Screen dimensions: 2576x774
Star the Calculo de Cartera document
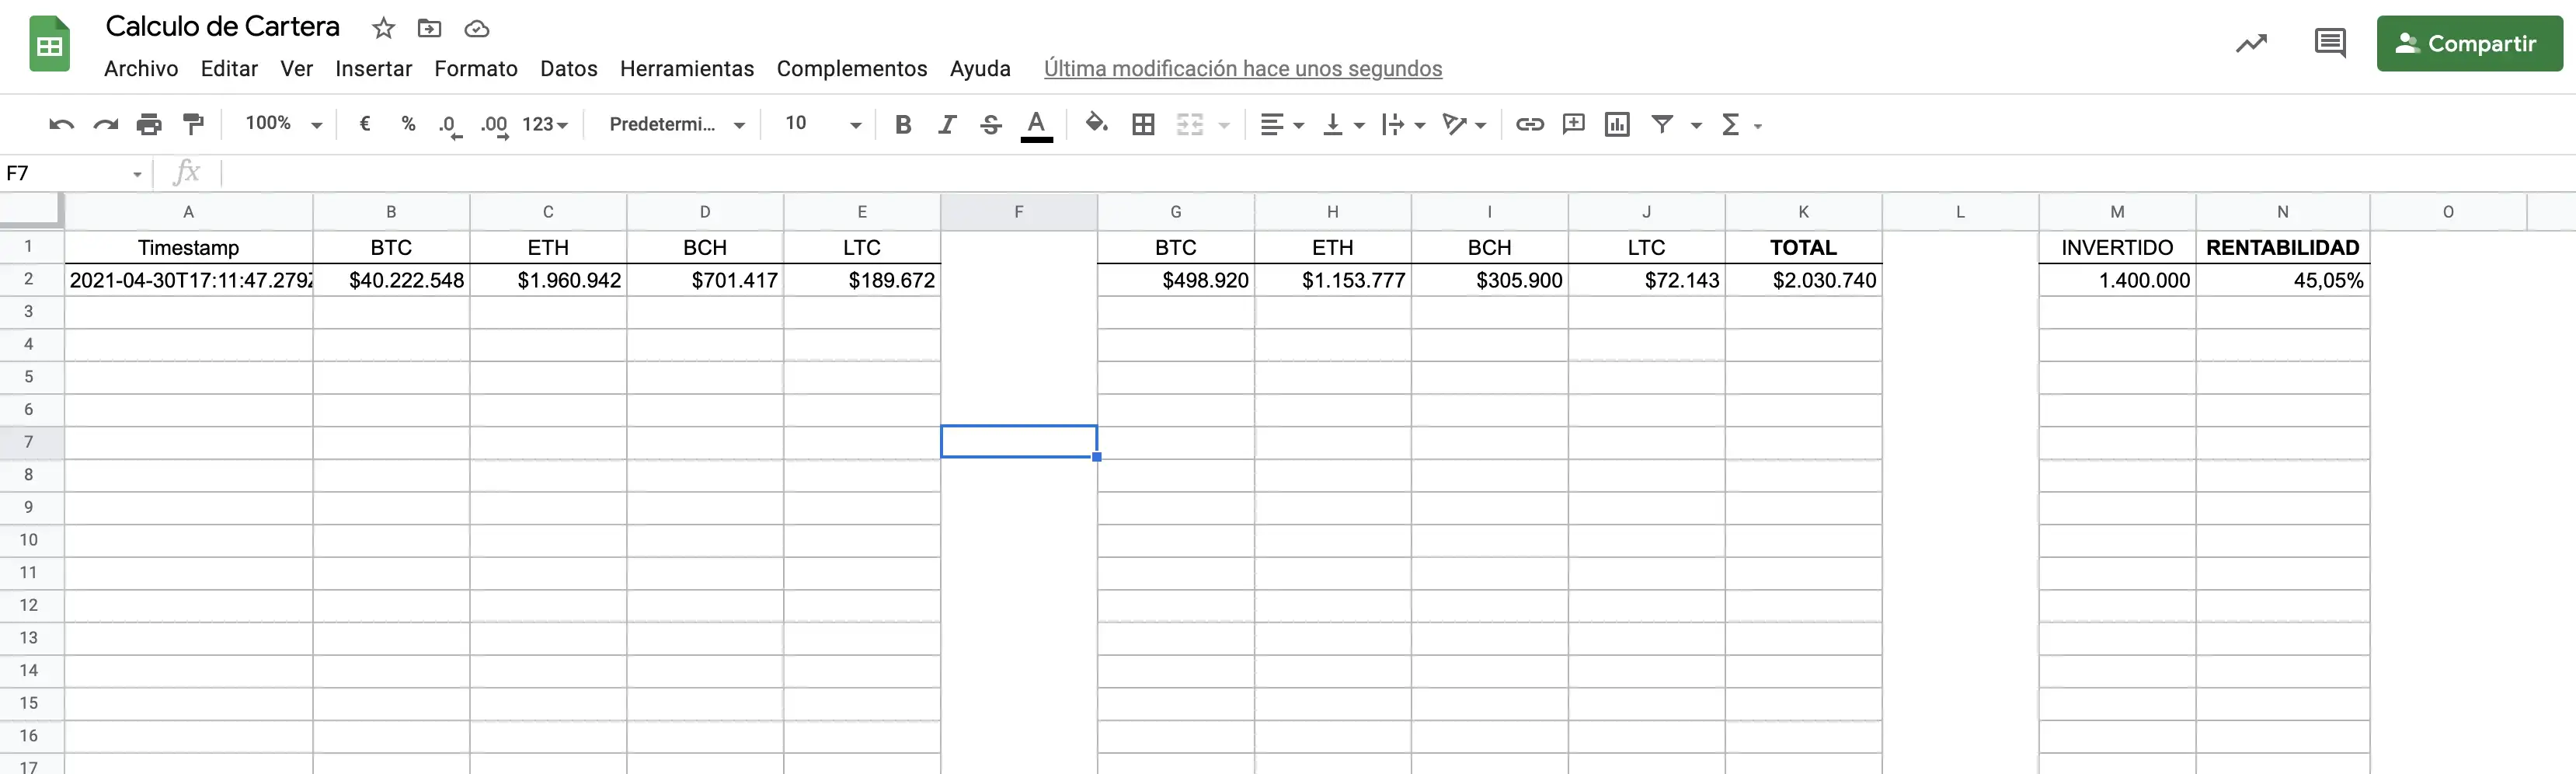[383, 28]
